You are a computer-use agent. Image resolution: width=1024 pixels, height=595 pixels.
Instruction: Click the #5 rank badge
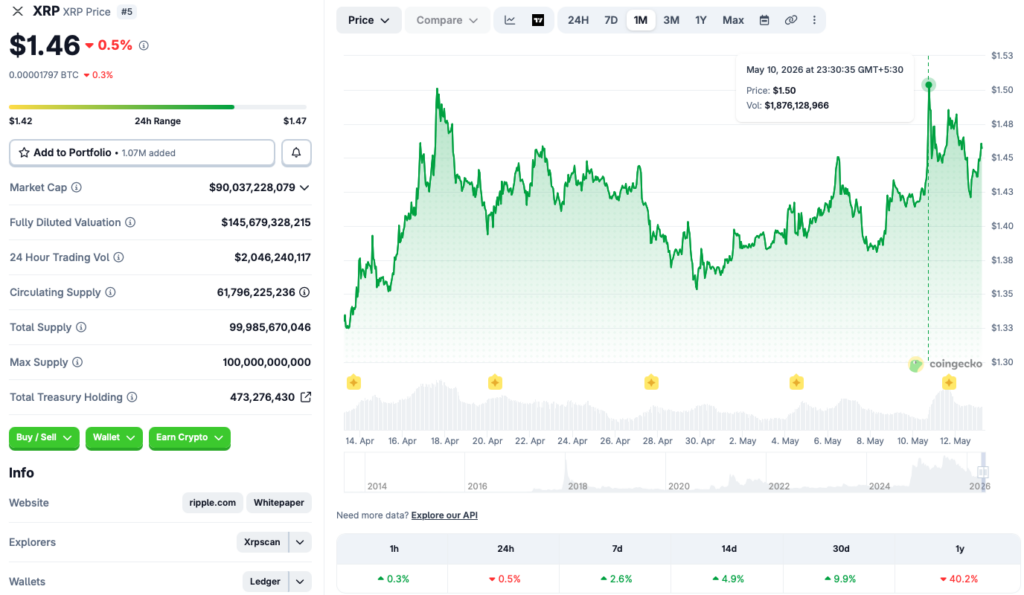(x=127, y=12)
